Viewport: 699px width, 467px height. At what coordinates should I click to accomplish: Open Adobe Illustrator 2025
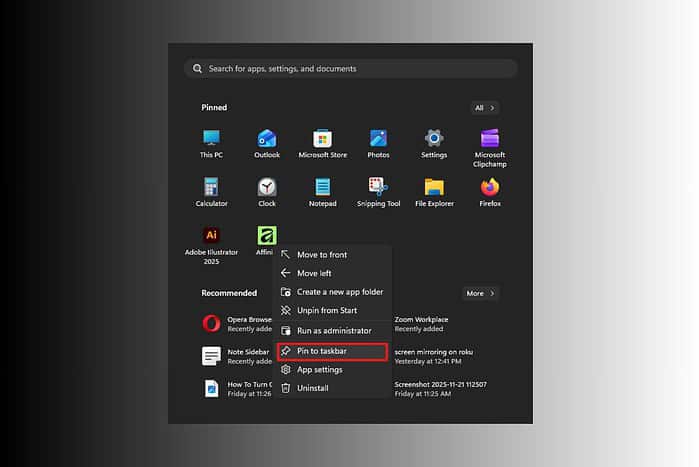tap(211, 245)
